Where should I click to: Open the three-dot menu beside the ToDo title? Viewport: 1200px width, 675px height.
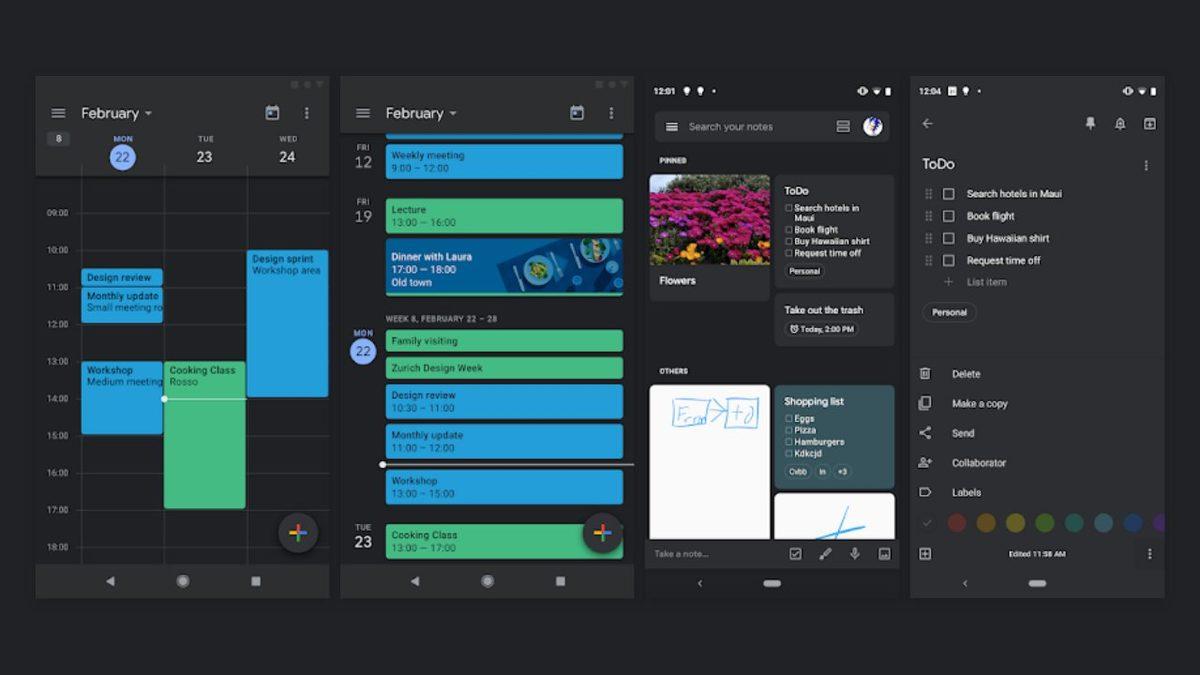click(1146, 166)
